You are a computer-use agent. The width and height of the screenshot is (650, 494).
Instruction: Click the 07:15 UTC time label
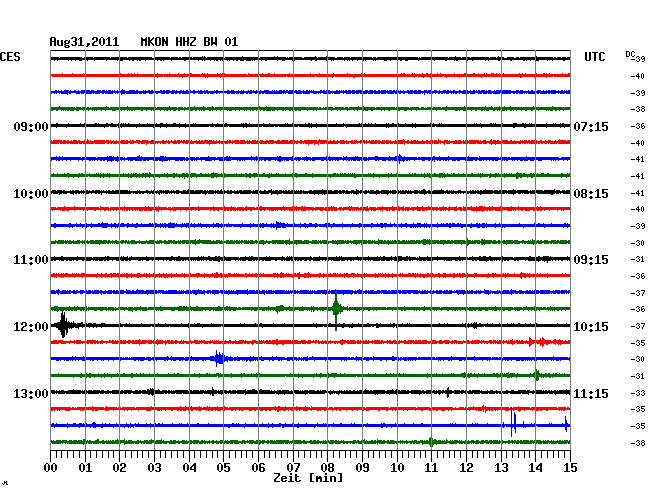click(591, 126)
